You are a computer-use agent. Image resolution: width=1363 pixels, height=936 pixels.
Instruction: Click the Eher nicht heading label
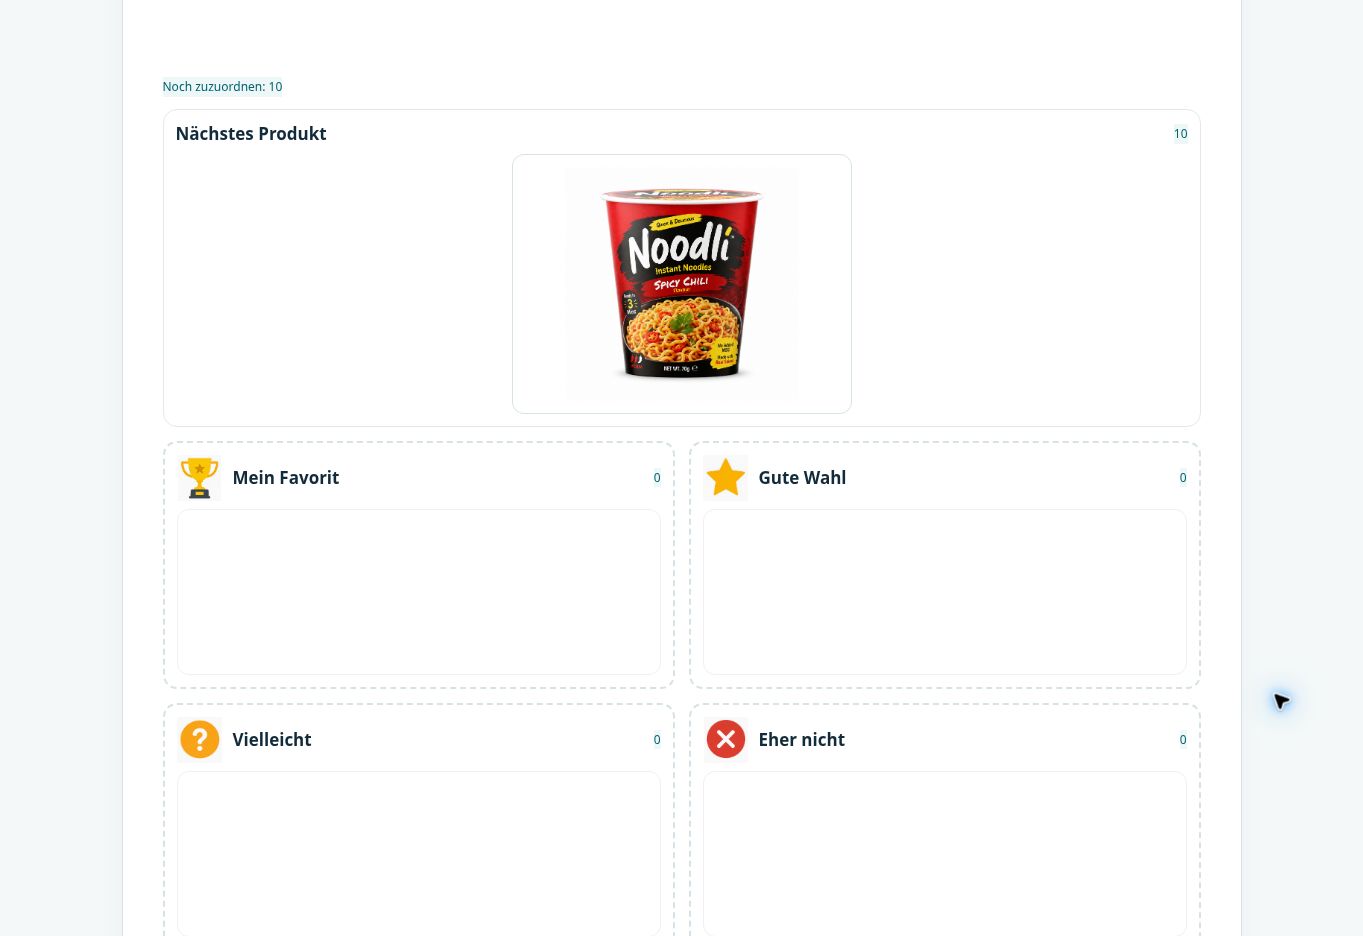[x=802, y=740]
